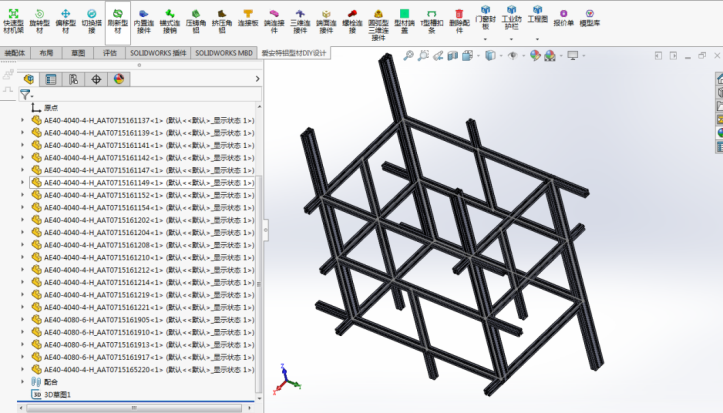Insert 圆弧型三维连接件 arc 3D connector

pyautogui.click(x=378, y=24)
